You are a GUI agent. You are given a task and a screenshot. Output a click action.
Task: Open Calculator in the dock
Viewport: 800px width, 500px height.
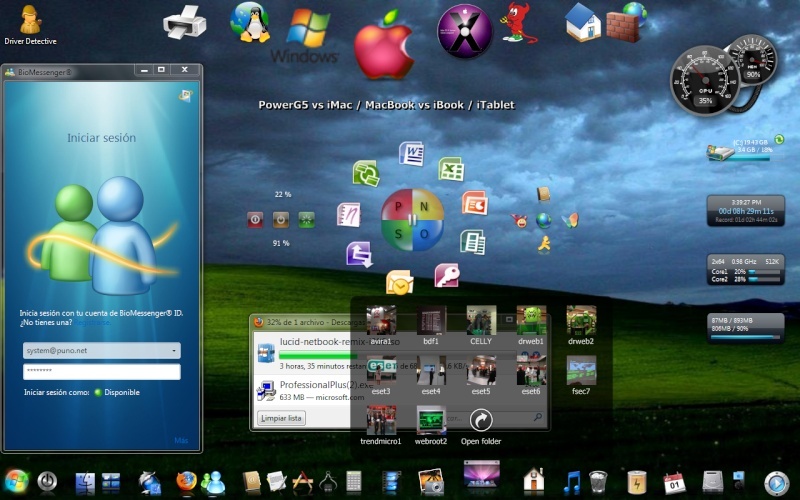point(354,482)
